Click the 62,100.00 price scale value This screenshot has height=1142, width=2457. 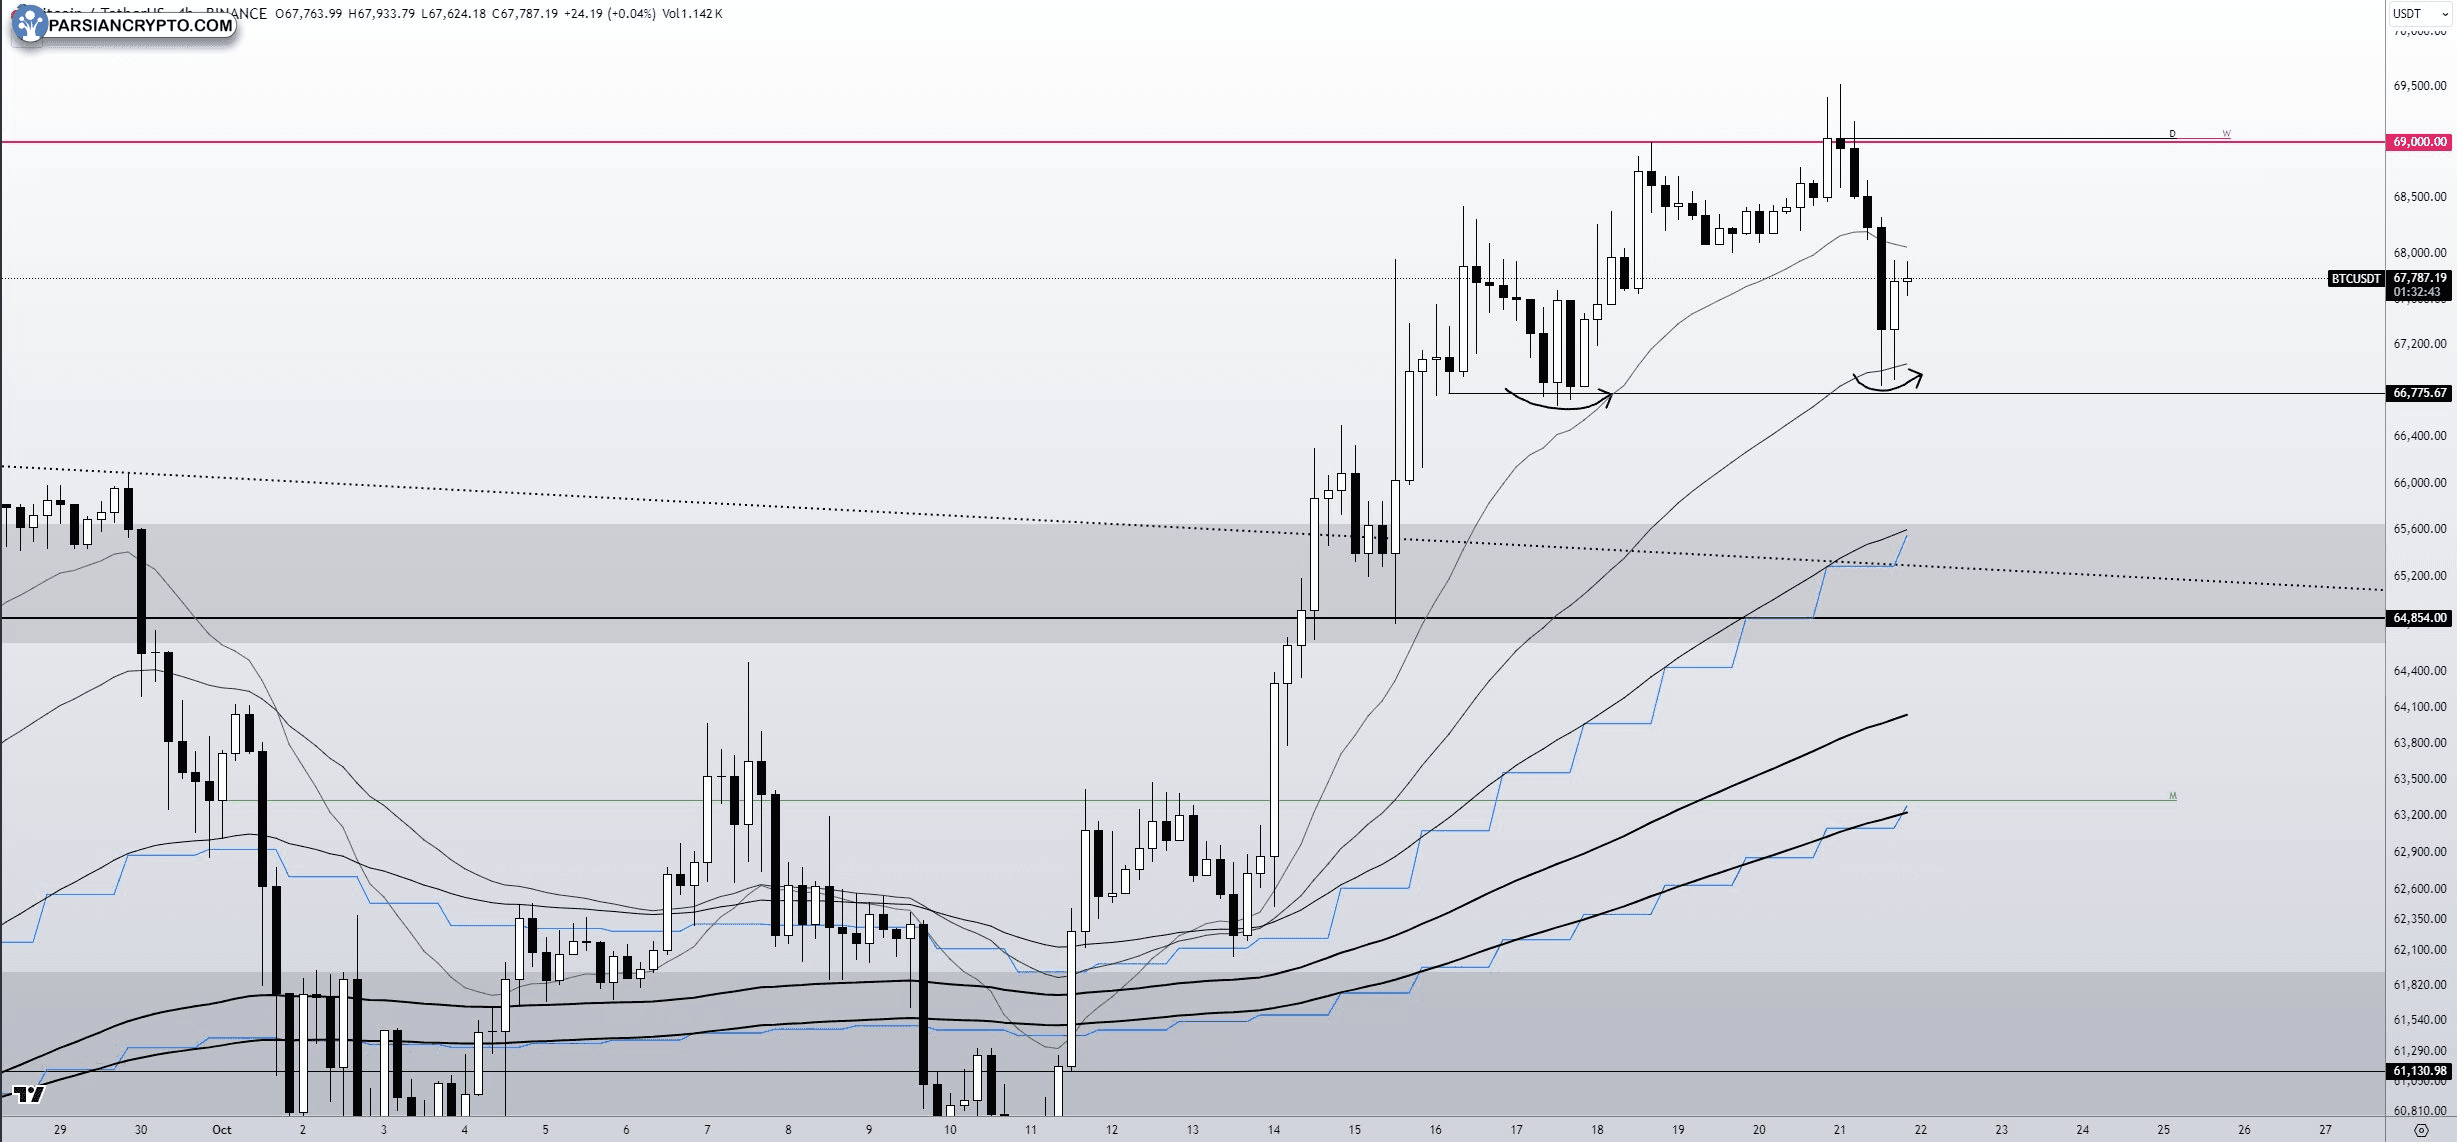(x=2420, y=950)
